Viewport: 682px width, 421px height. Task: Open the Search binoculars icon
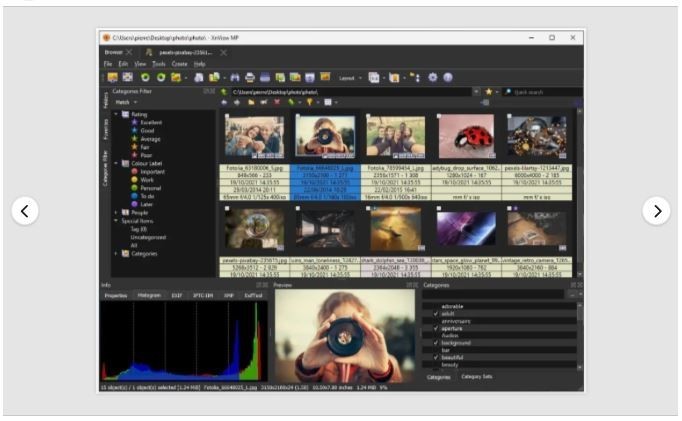pyautogui.click(x=235, y=77)
